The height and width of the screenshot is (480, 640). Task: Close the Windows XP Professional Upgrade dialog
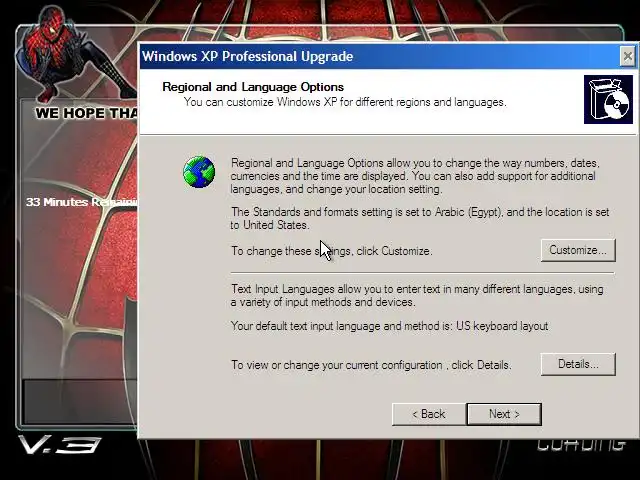click(628, 56)
